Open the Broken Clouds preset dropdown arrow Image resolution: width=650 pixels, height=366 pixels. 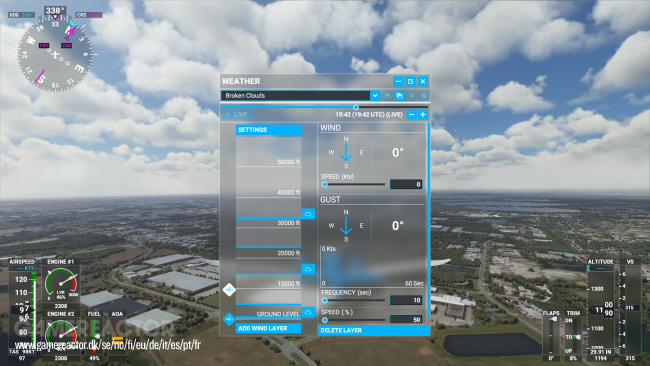(375, 96)
